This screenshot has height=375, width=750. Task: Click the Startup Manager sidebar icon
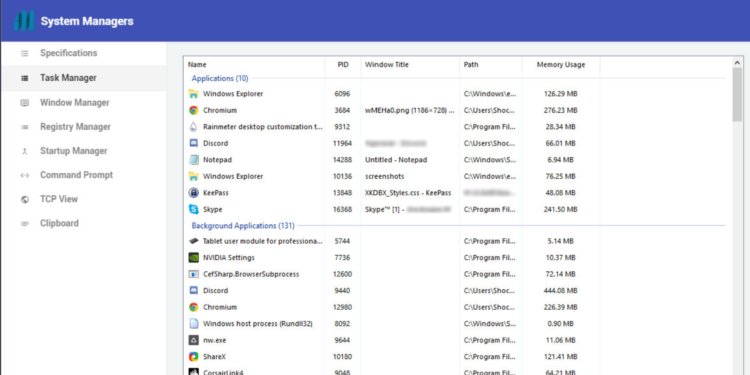[x=24, y=151]
